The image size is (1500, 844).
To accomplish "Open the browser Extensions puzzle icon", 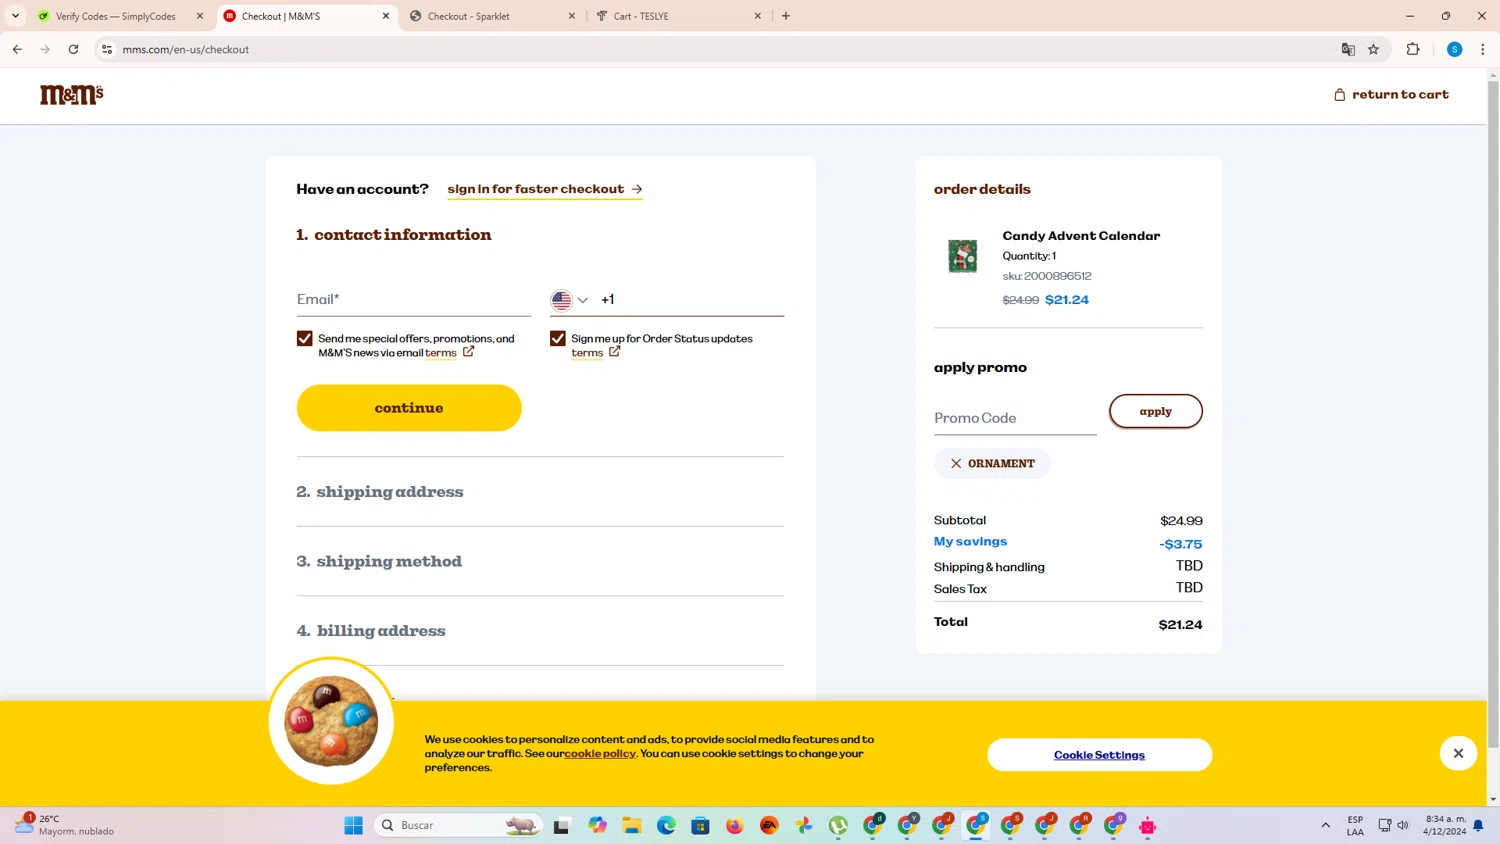I will click(x=1413, y=49).
